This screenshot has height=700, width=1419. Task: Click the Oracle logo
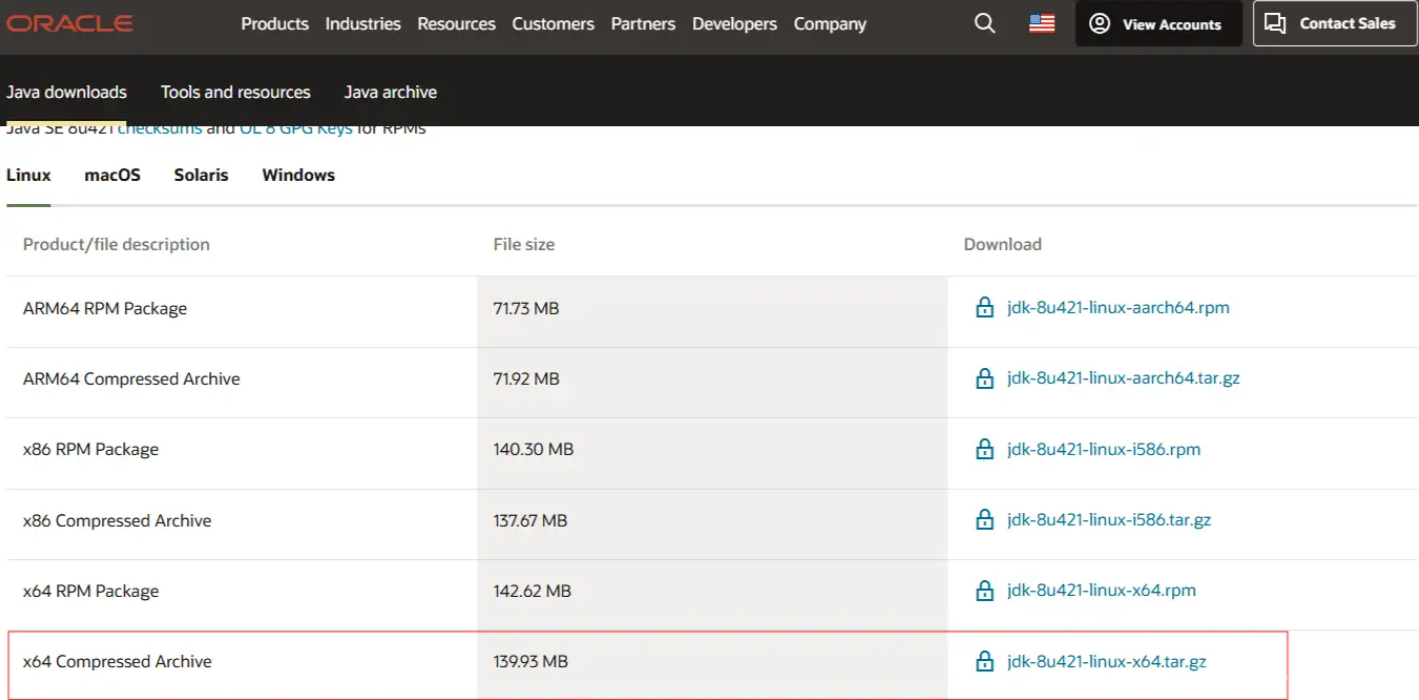click(70, 23)
